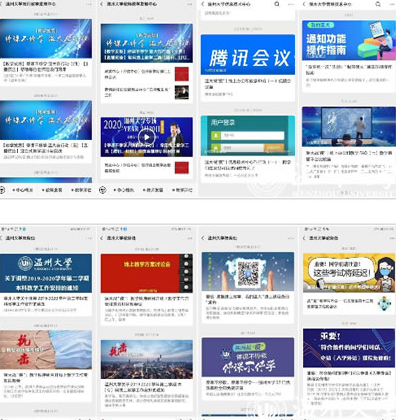Image resolution: width=396 pixels, height=420 pixels.
Task: Click the search icon above the 通知功能操作指南 banner
Action: 378,4
